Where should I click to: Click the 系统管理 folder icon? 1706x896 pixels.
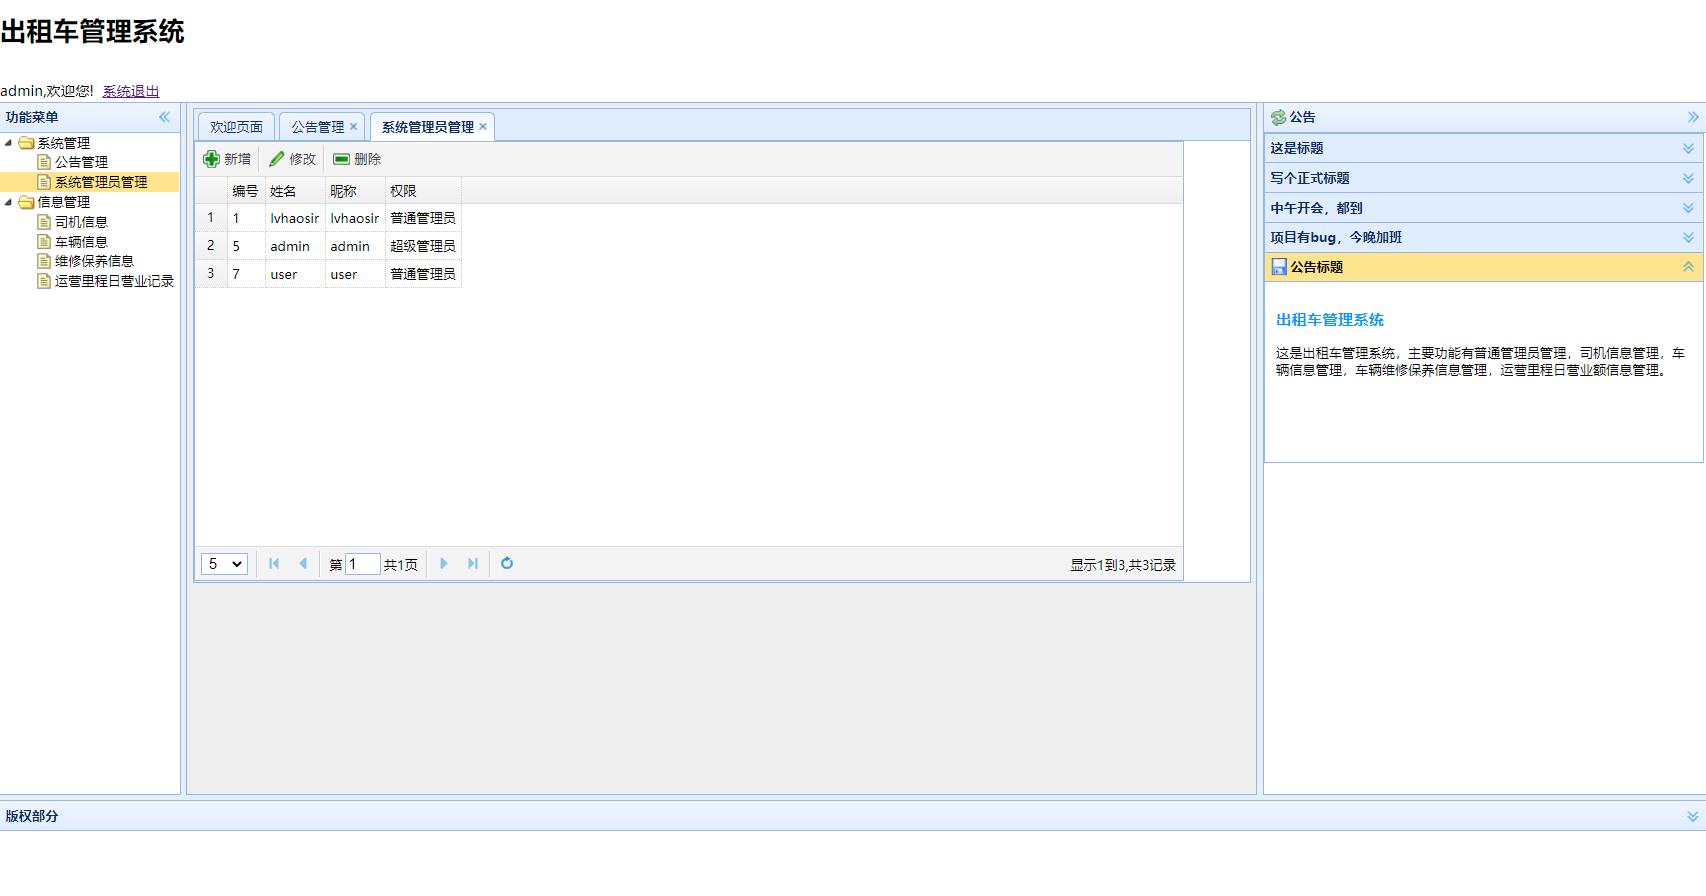[27, 143]
